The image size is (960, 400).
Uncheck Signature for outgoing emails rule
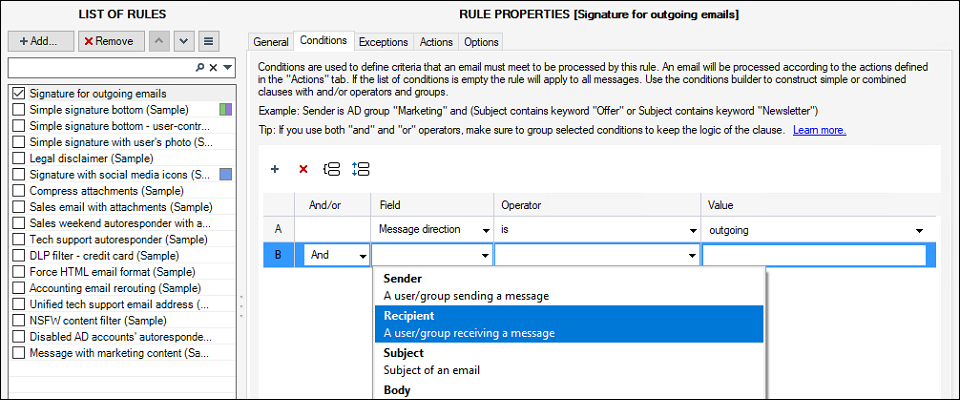18,94
